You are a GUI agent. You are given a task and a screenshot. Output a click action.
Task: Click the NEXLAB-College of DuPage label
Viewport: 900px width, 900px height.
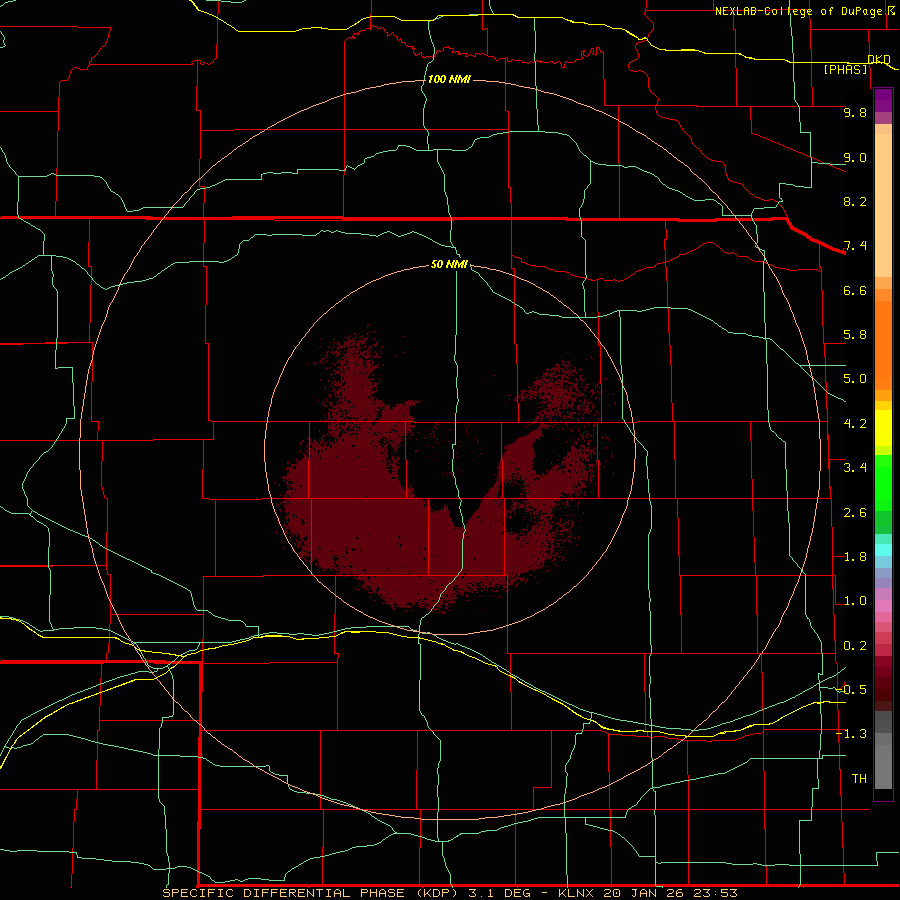(798, 11)
